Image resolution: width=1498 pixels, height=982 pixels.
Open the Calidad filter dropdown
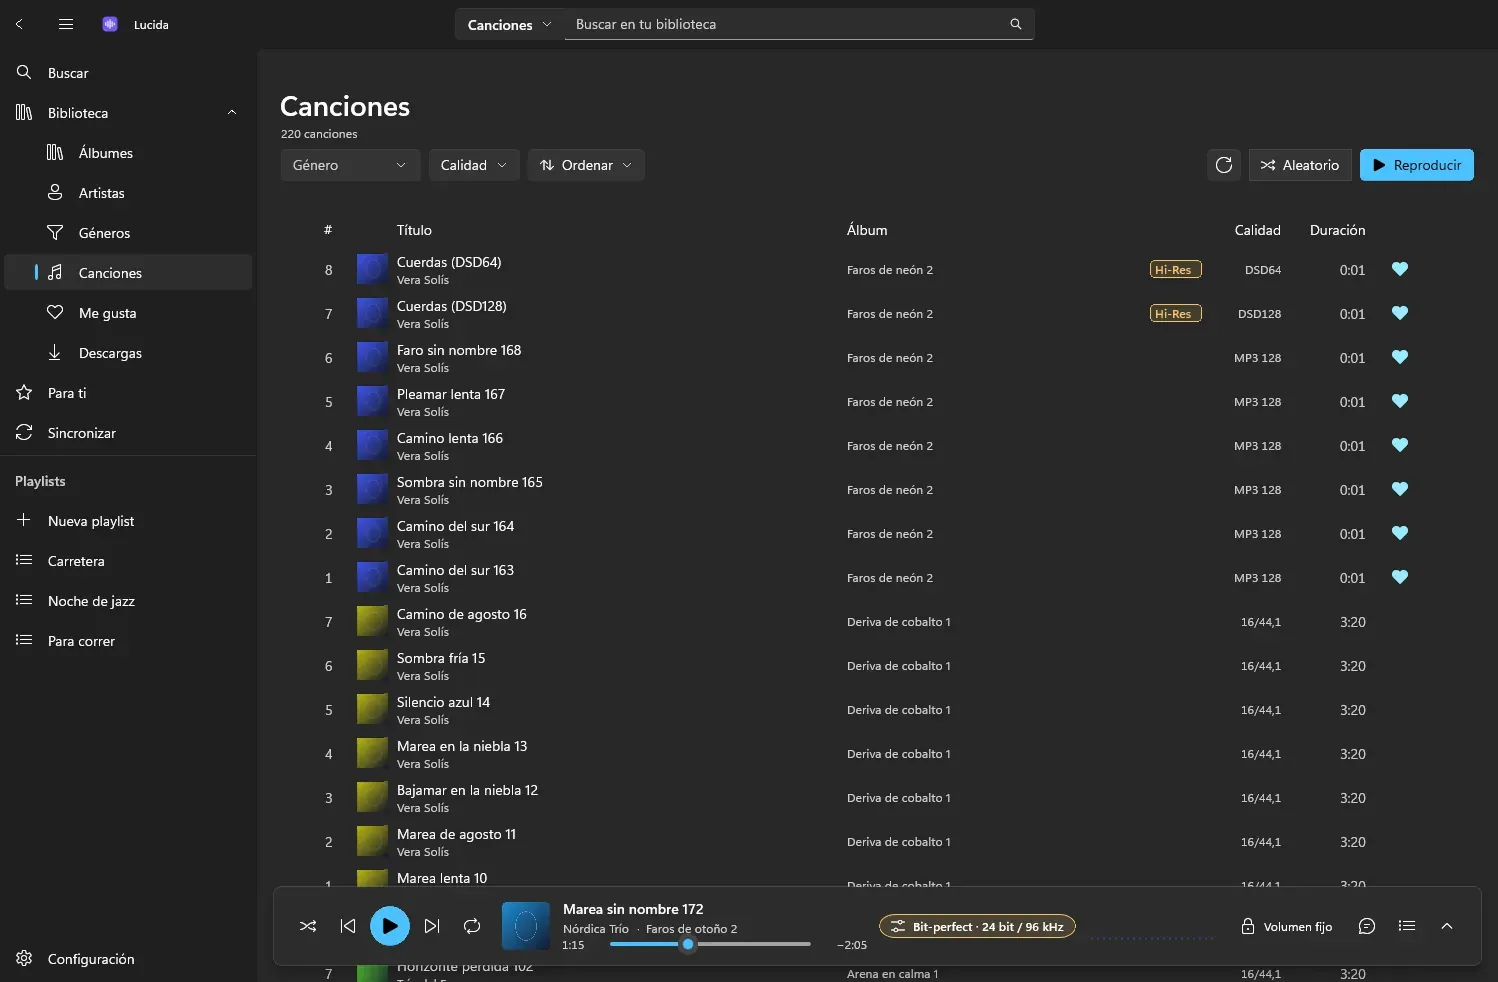474,165
